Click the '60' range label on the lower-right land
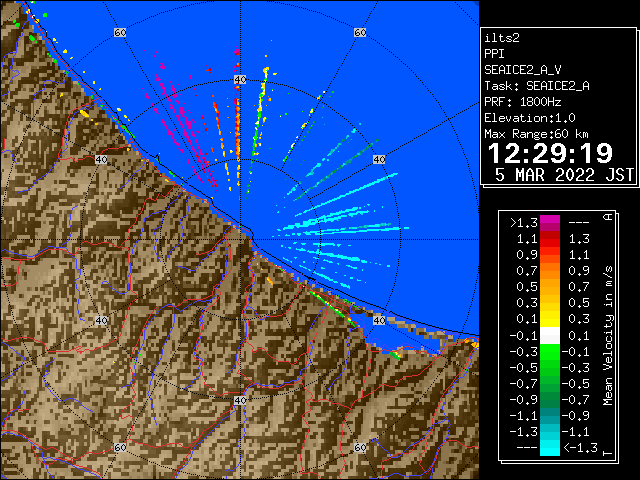 click(x=360, y=447)
